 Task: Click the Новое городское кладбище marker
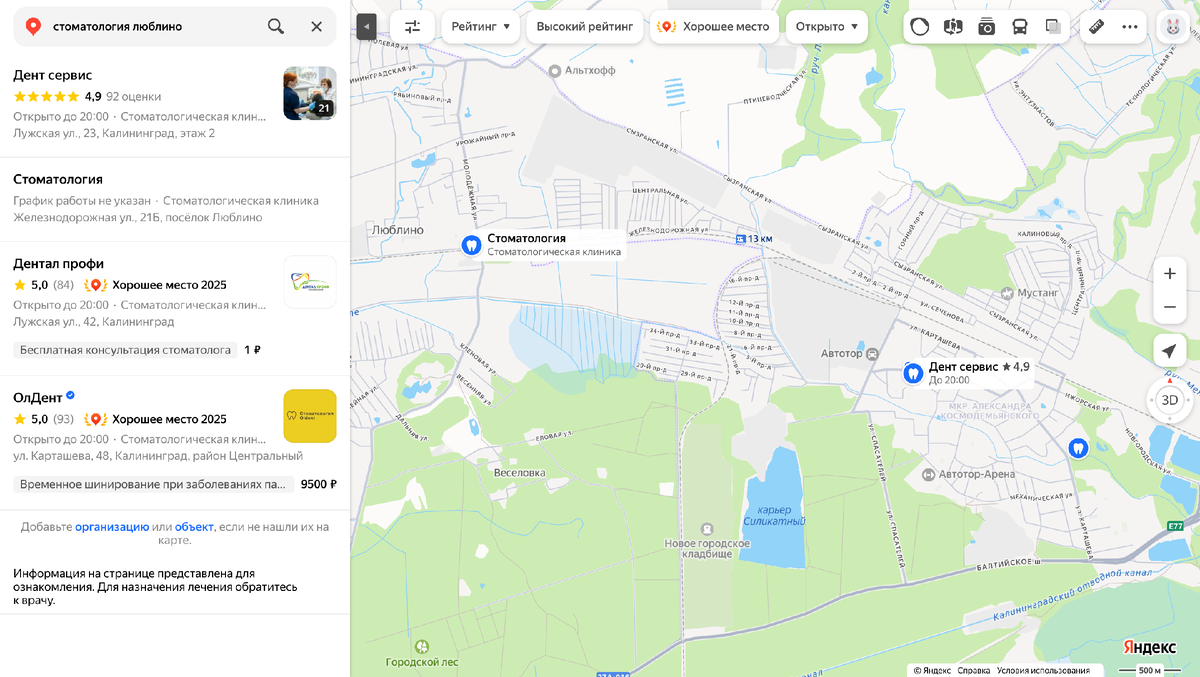click(x=707, y=529)
